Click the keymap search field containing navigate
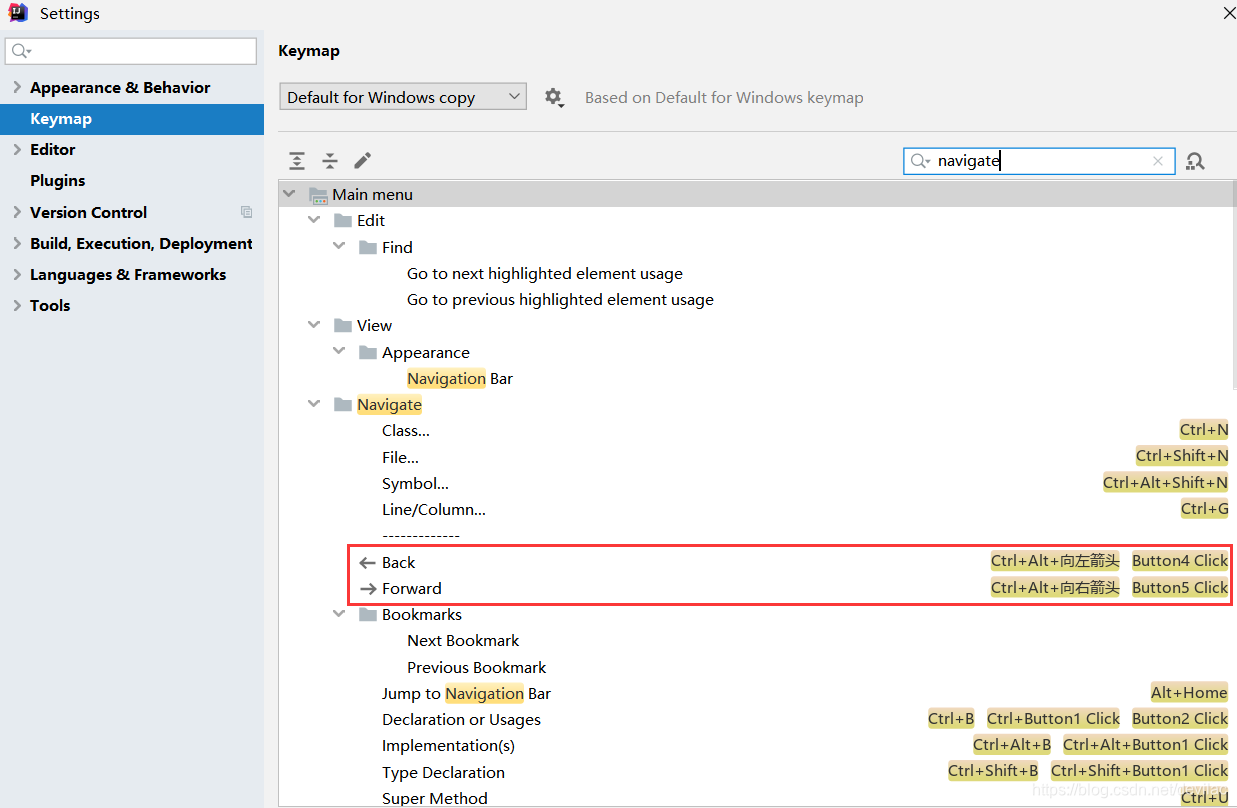This screenshot has height=808, width=1237. click(x=1039, y=161)
